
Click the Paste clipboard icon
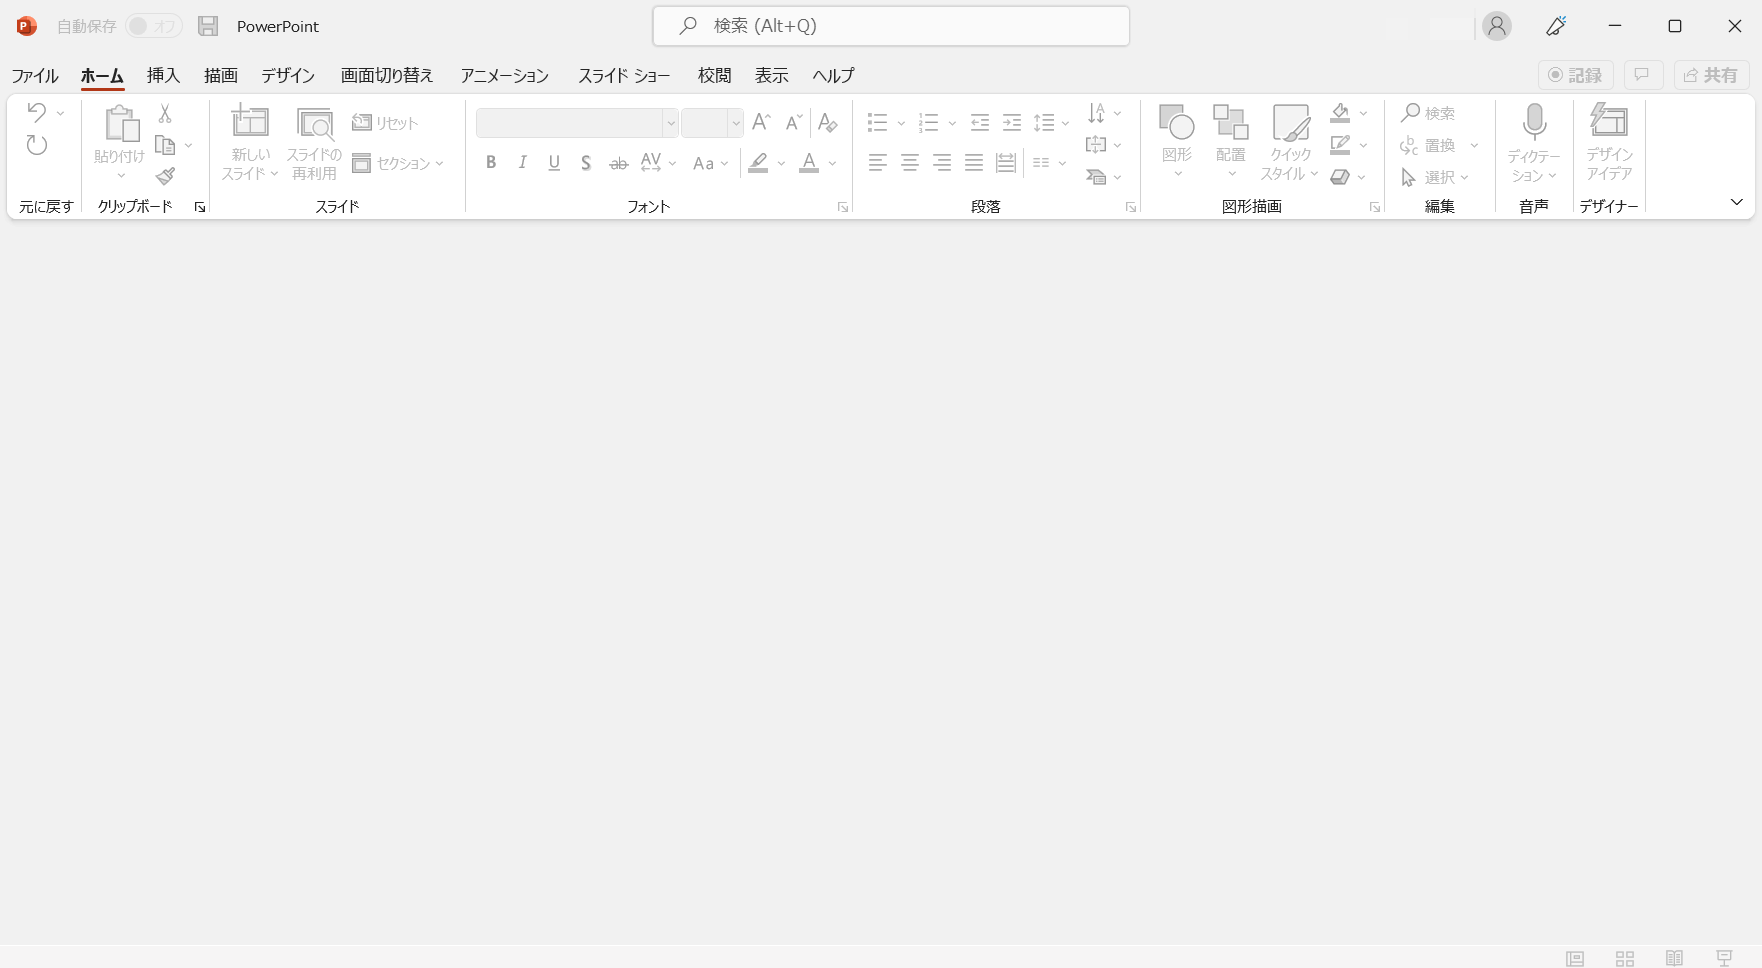tap(121, 124)
